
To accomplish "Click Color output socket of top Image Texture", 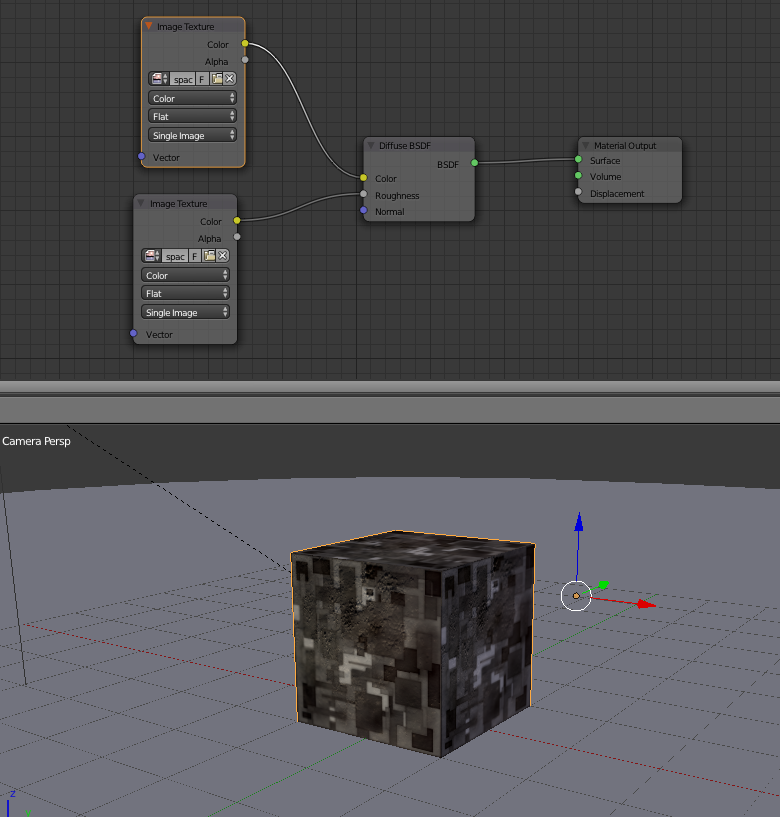I will coord(245,44).
